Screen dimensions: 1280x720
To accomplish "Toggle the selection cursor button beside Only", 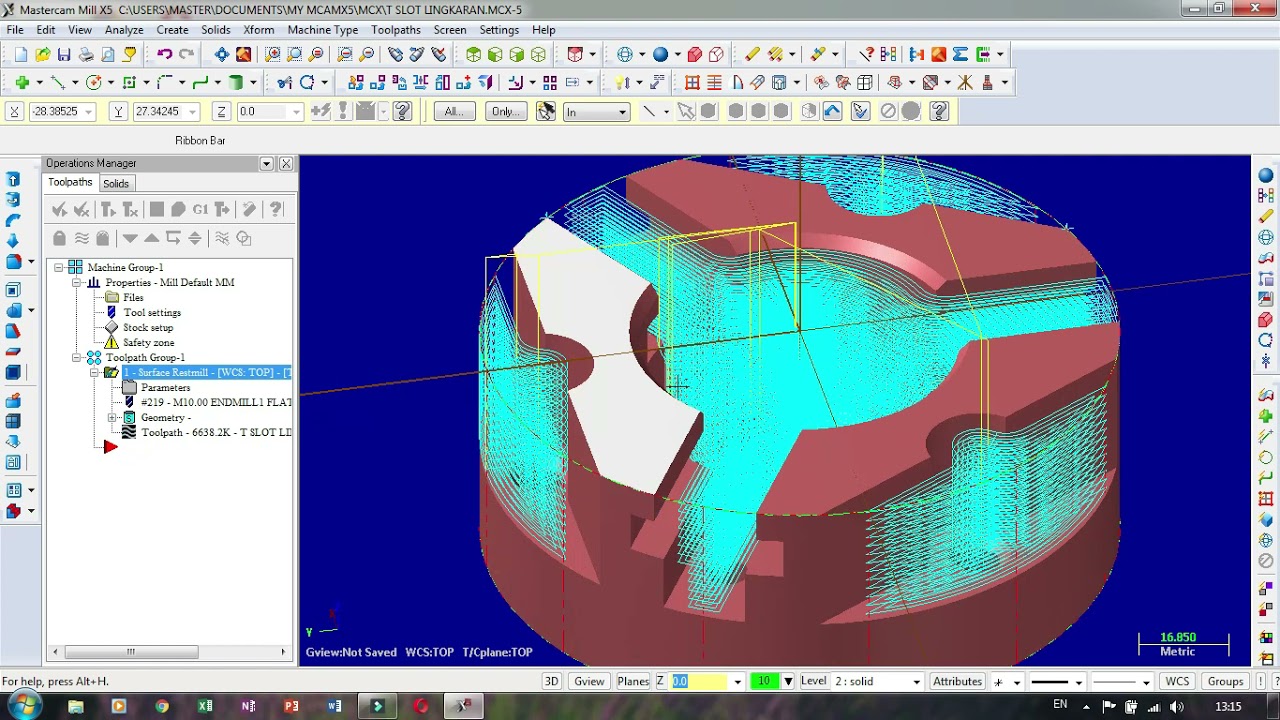I will [545, 111].
